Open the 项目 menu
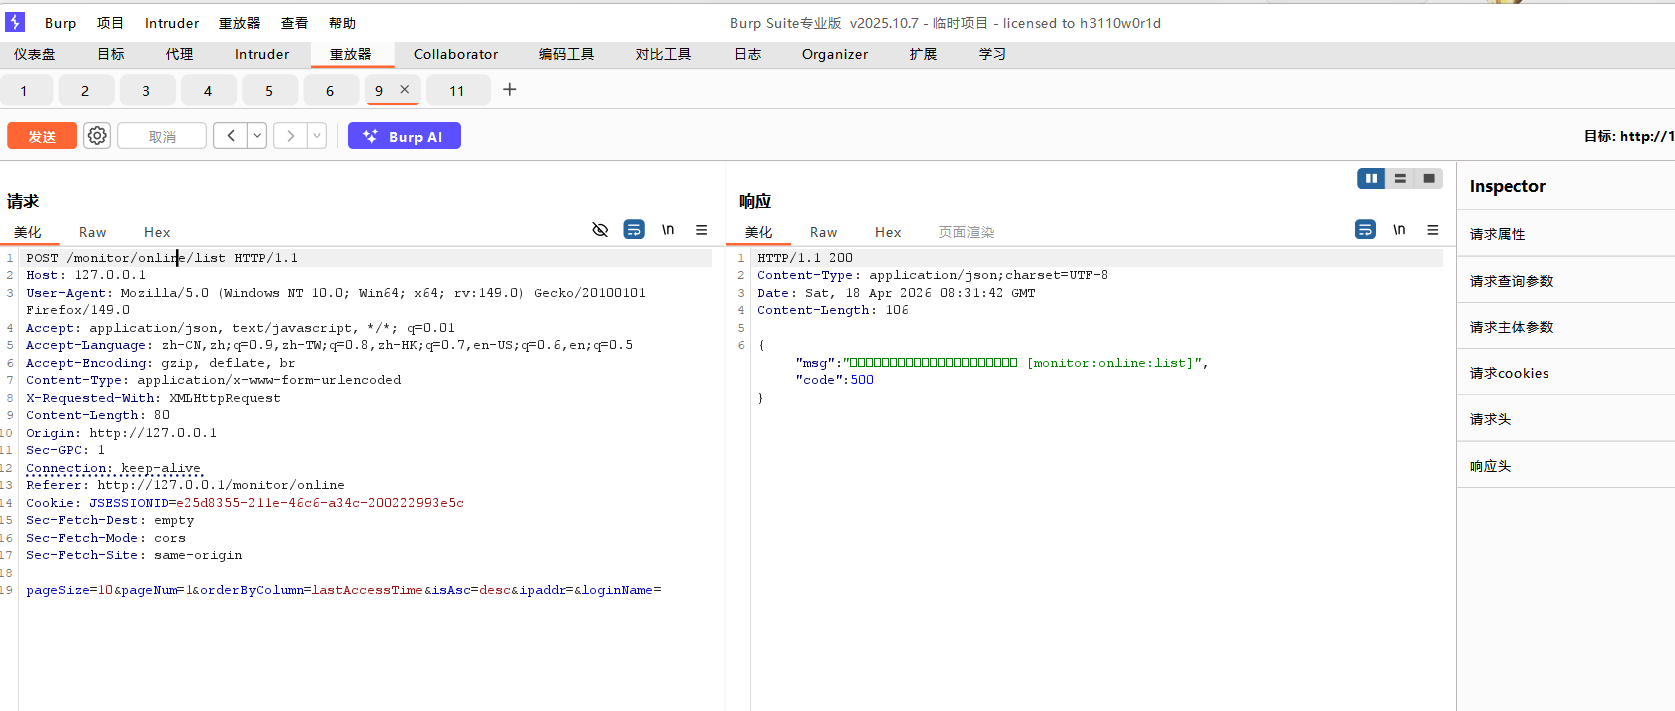This screenshot has width=1675, height=711. 110,23
